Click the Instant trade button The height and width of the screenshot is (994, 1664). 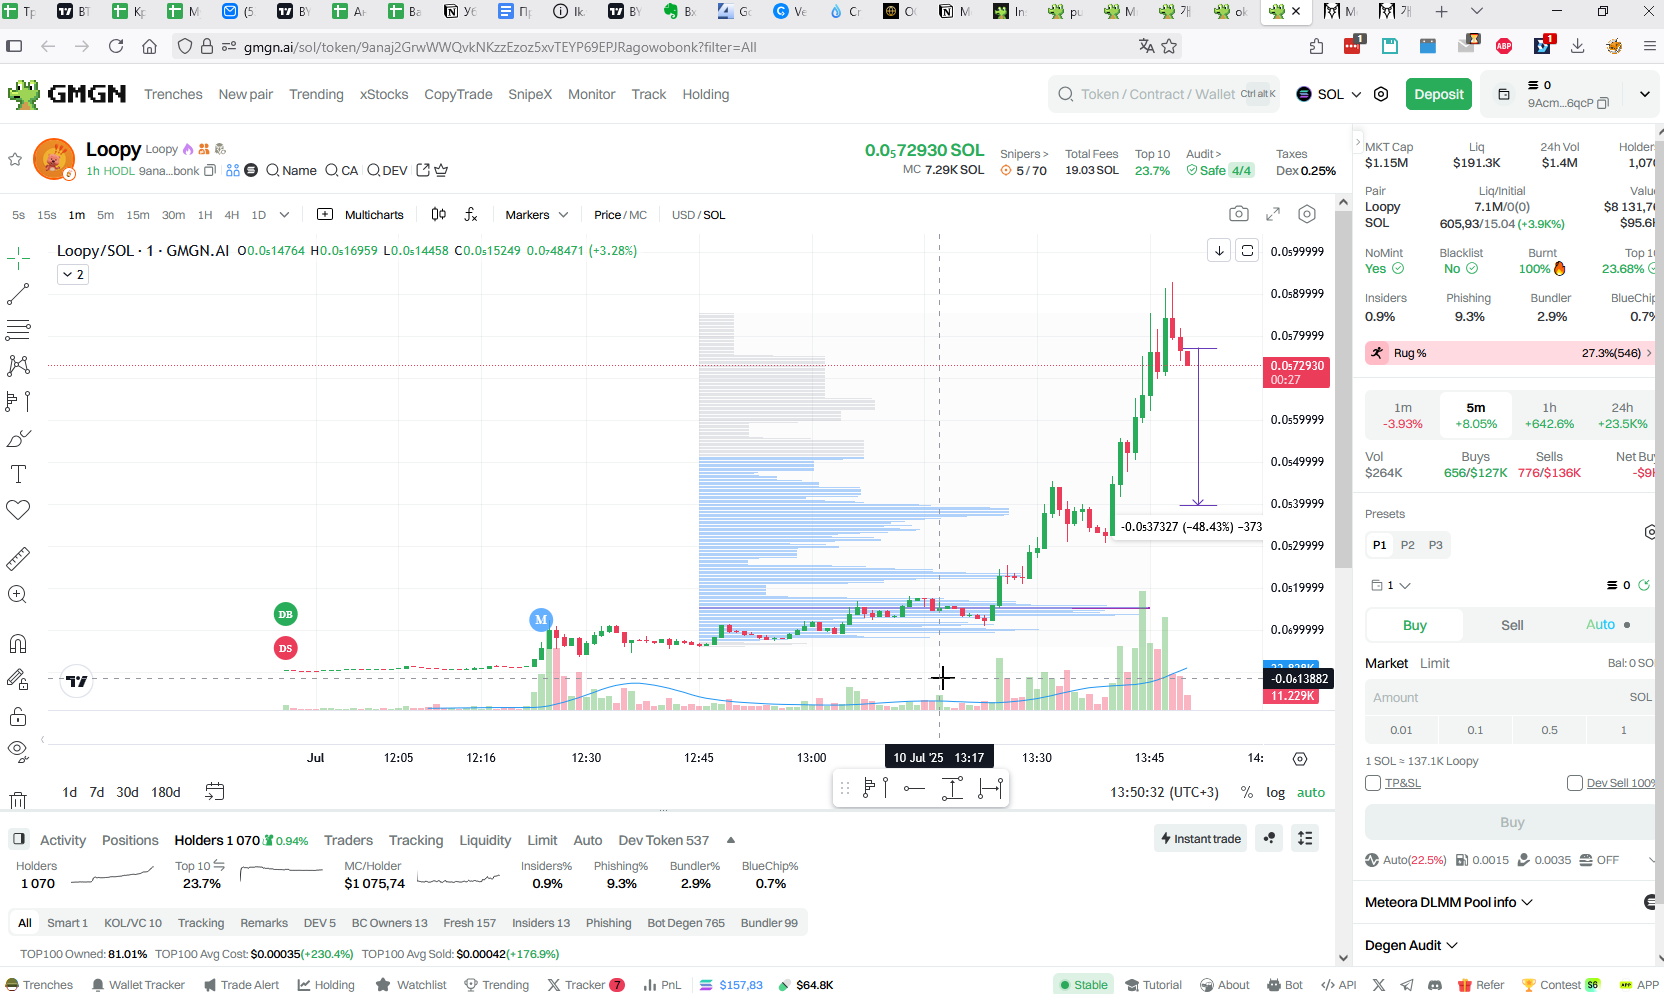click(1201, 838)
